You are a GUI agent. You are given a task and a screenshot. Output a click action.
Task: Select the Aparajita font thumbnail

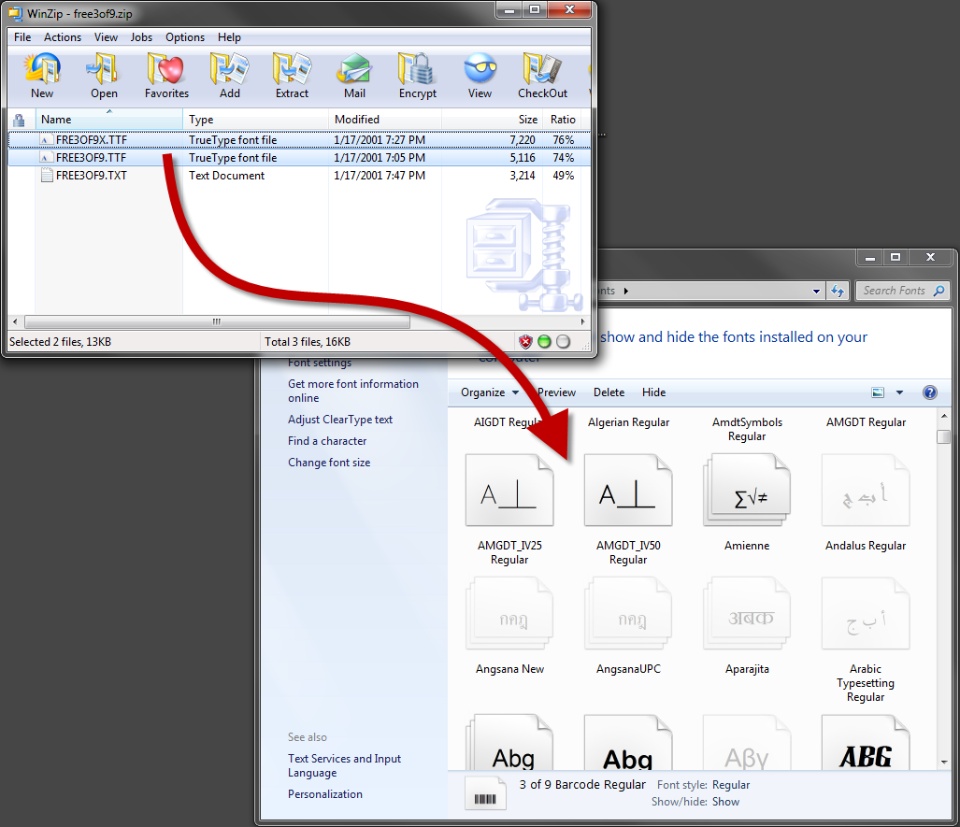pos(747,614)
